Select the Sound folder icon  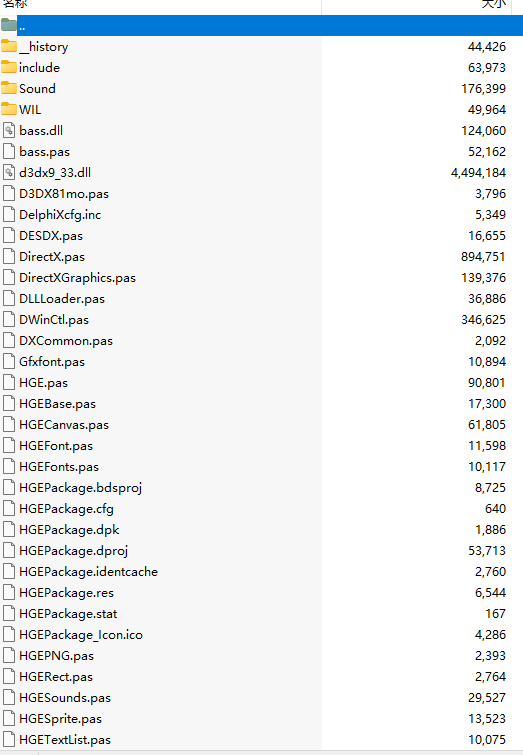pos(9,89)
